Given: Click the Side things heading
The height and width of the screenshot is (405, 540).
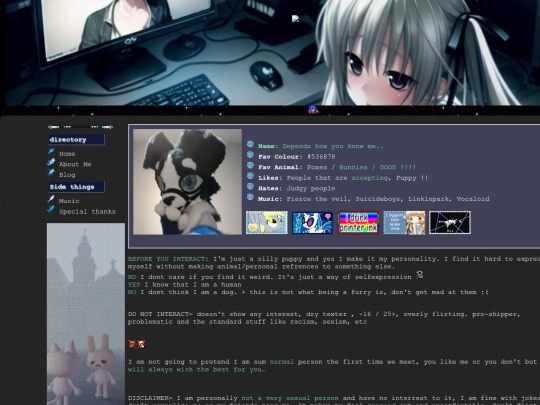Looking at the screenshot, I should pos(76,187).
